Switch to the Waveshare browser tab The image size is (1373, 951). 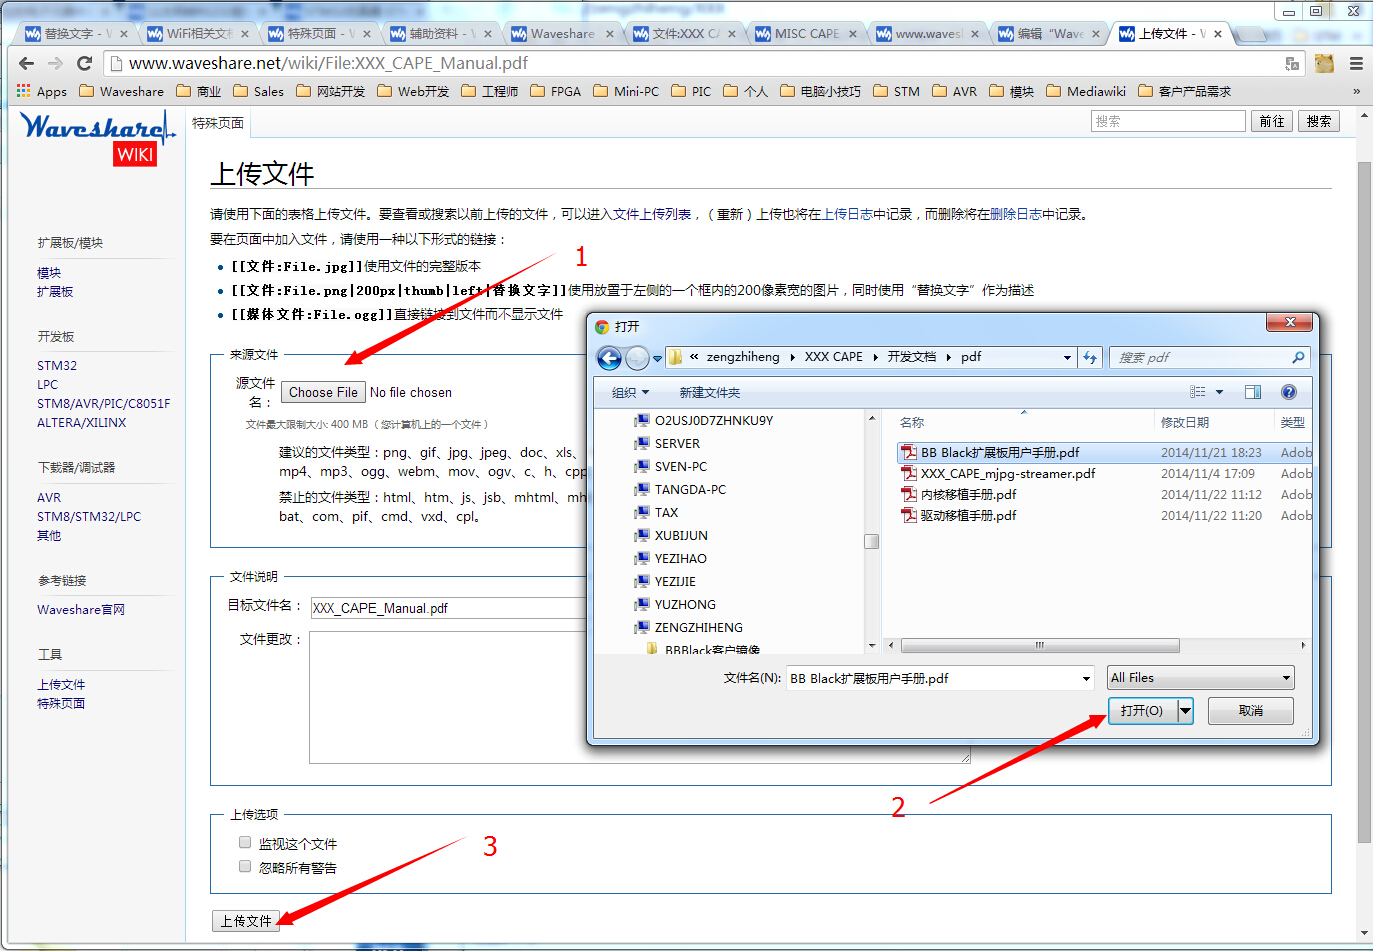pos(560,34)
